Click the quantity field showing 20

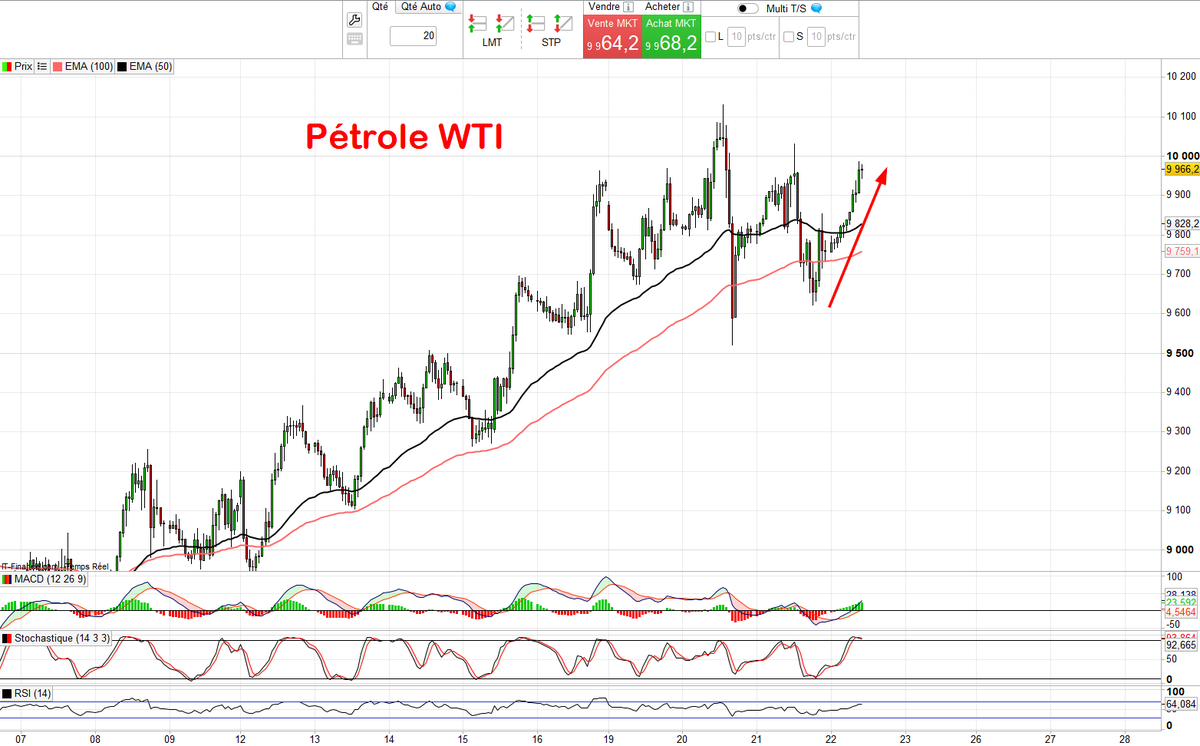point(414,36)
